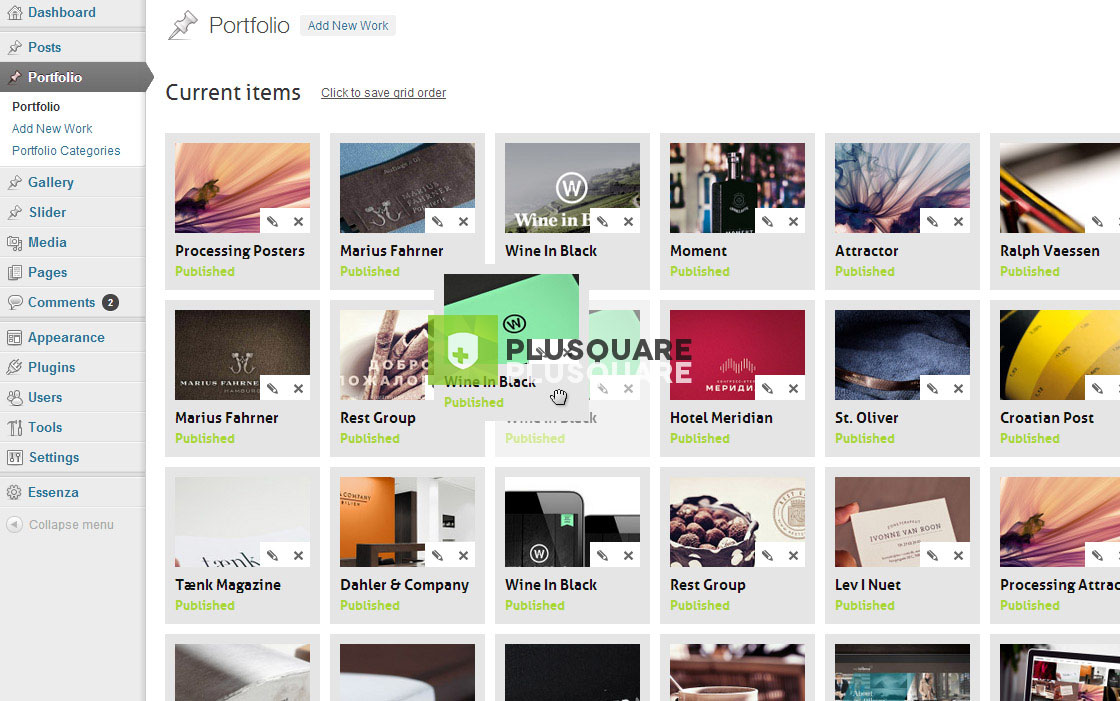The image size is (1120, 701).
Task: Open the Dashboard menu
Action: 61,12
